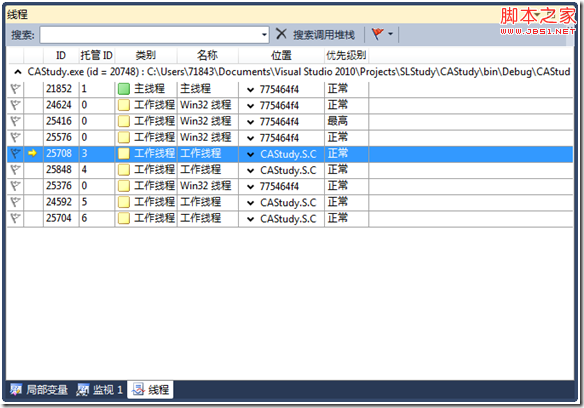Click the search input field
The image size is (584, 408).
(x=154, y=35)
